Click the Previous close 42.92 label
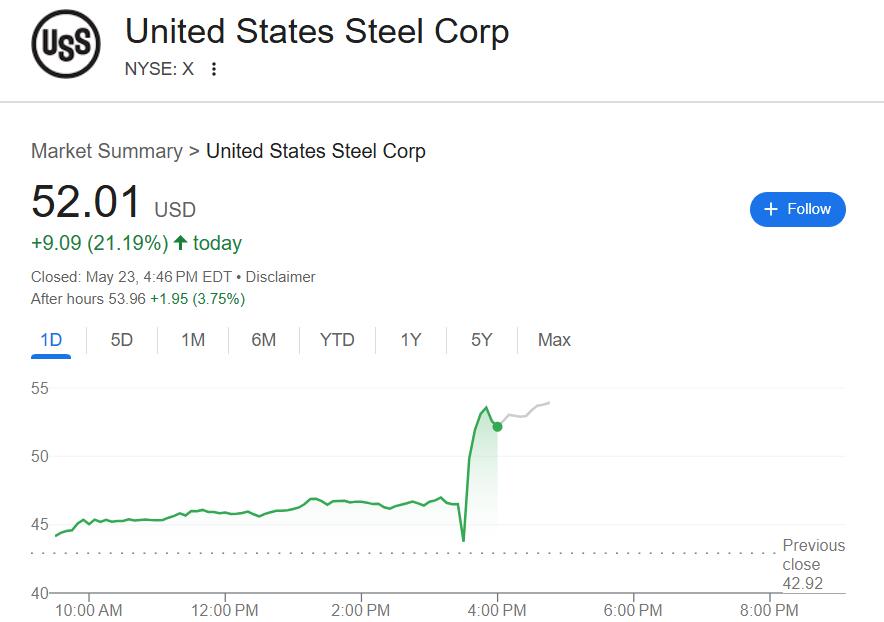Screen dimensions: 884x622 [x=814, y=564]
